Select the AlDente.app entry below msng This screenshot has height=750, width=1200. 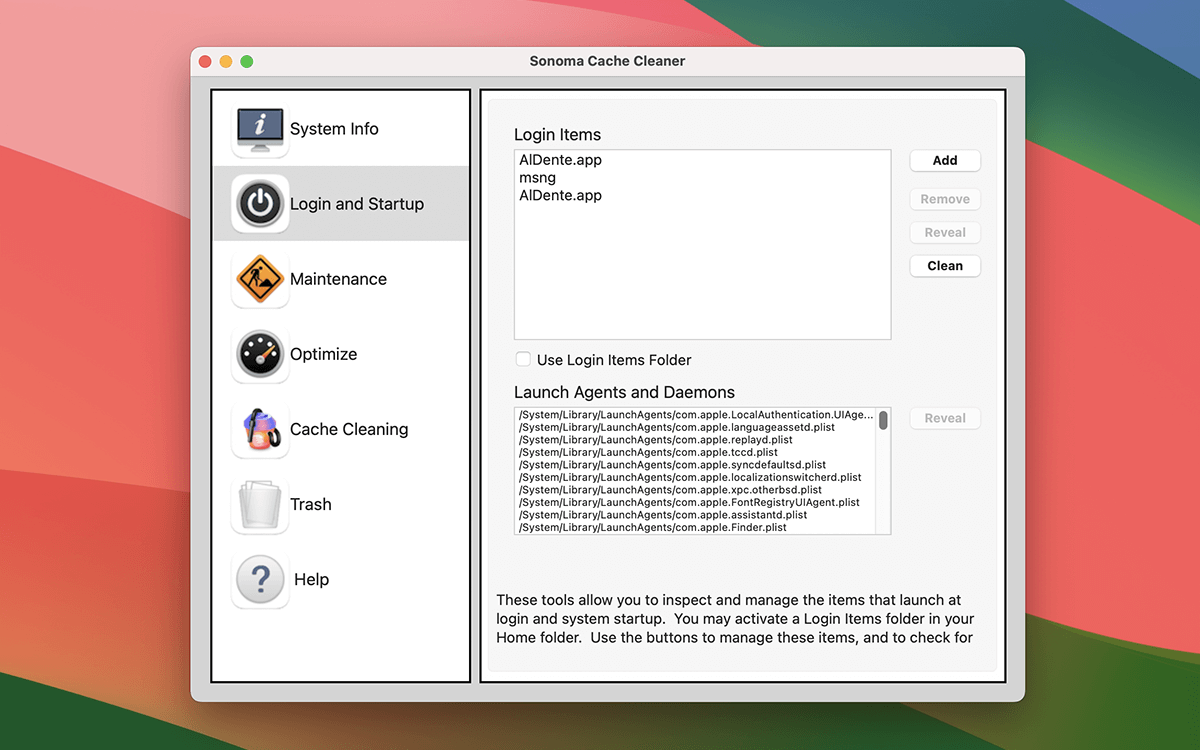point(702,196)
